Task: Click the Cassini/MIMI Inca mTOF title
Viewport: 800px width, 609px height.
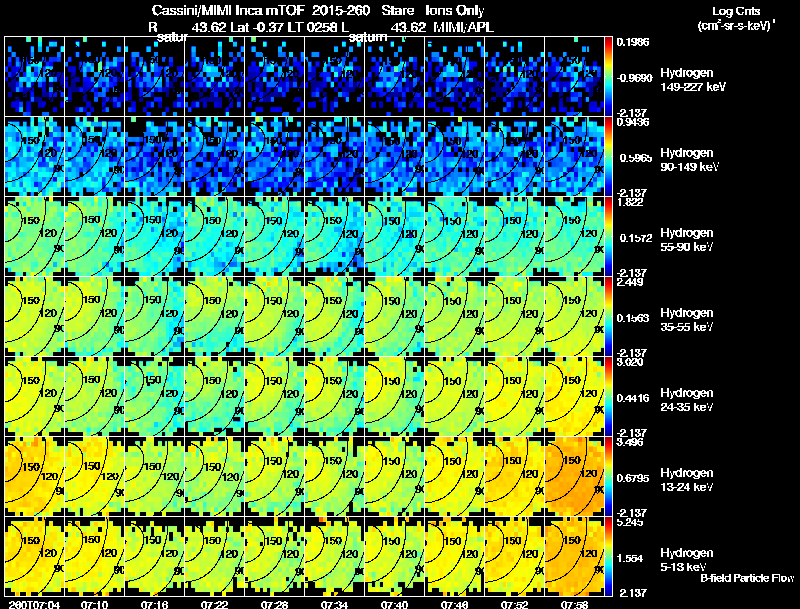Action: [228, 11]
